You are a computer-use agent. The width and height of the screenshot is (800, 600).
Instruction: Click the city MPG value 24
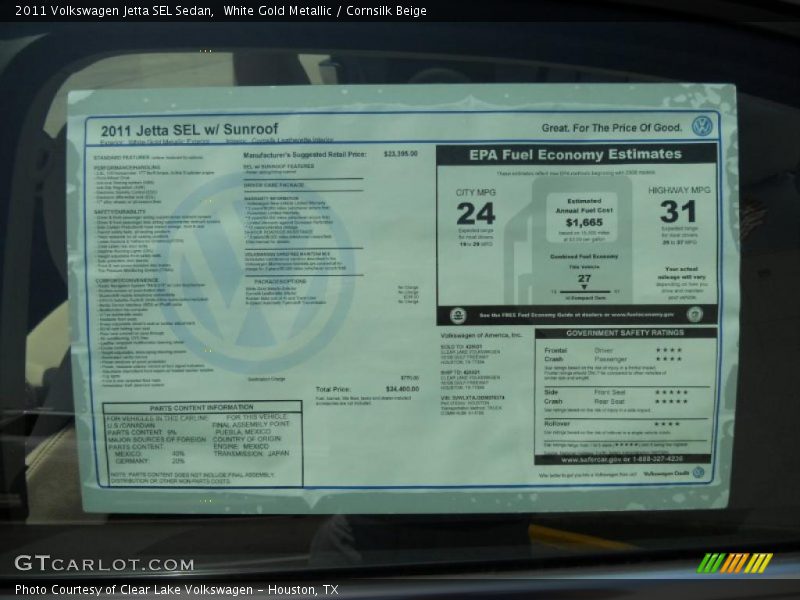[476, 214]
